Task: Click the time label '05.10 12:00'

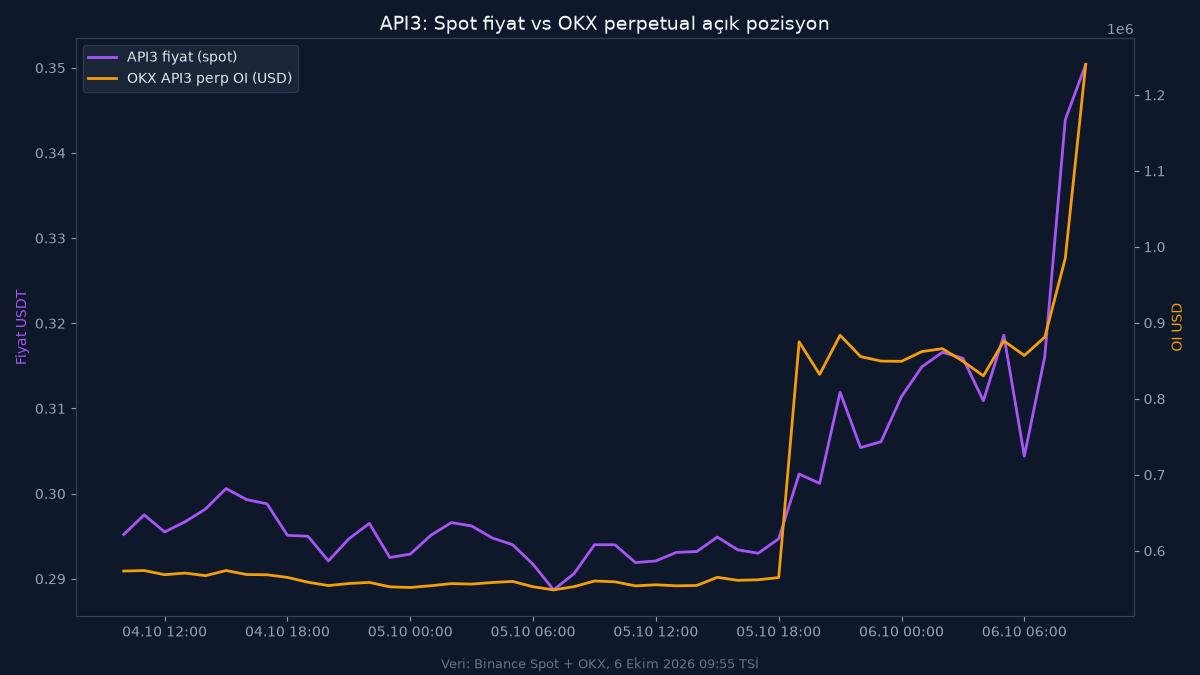Action: tap(656, 632)
